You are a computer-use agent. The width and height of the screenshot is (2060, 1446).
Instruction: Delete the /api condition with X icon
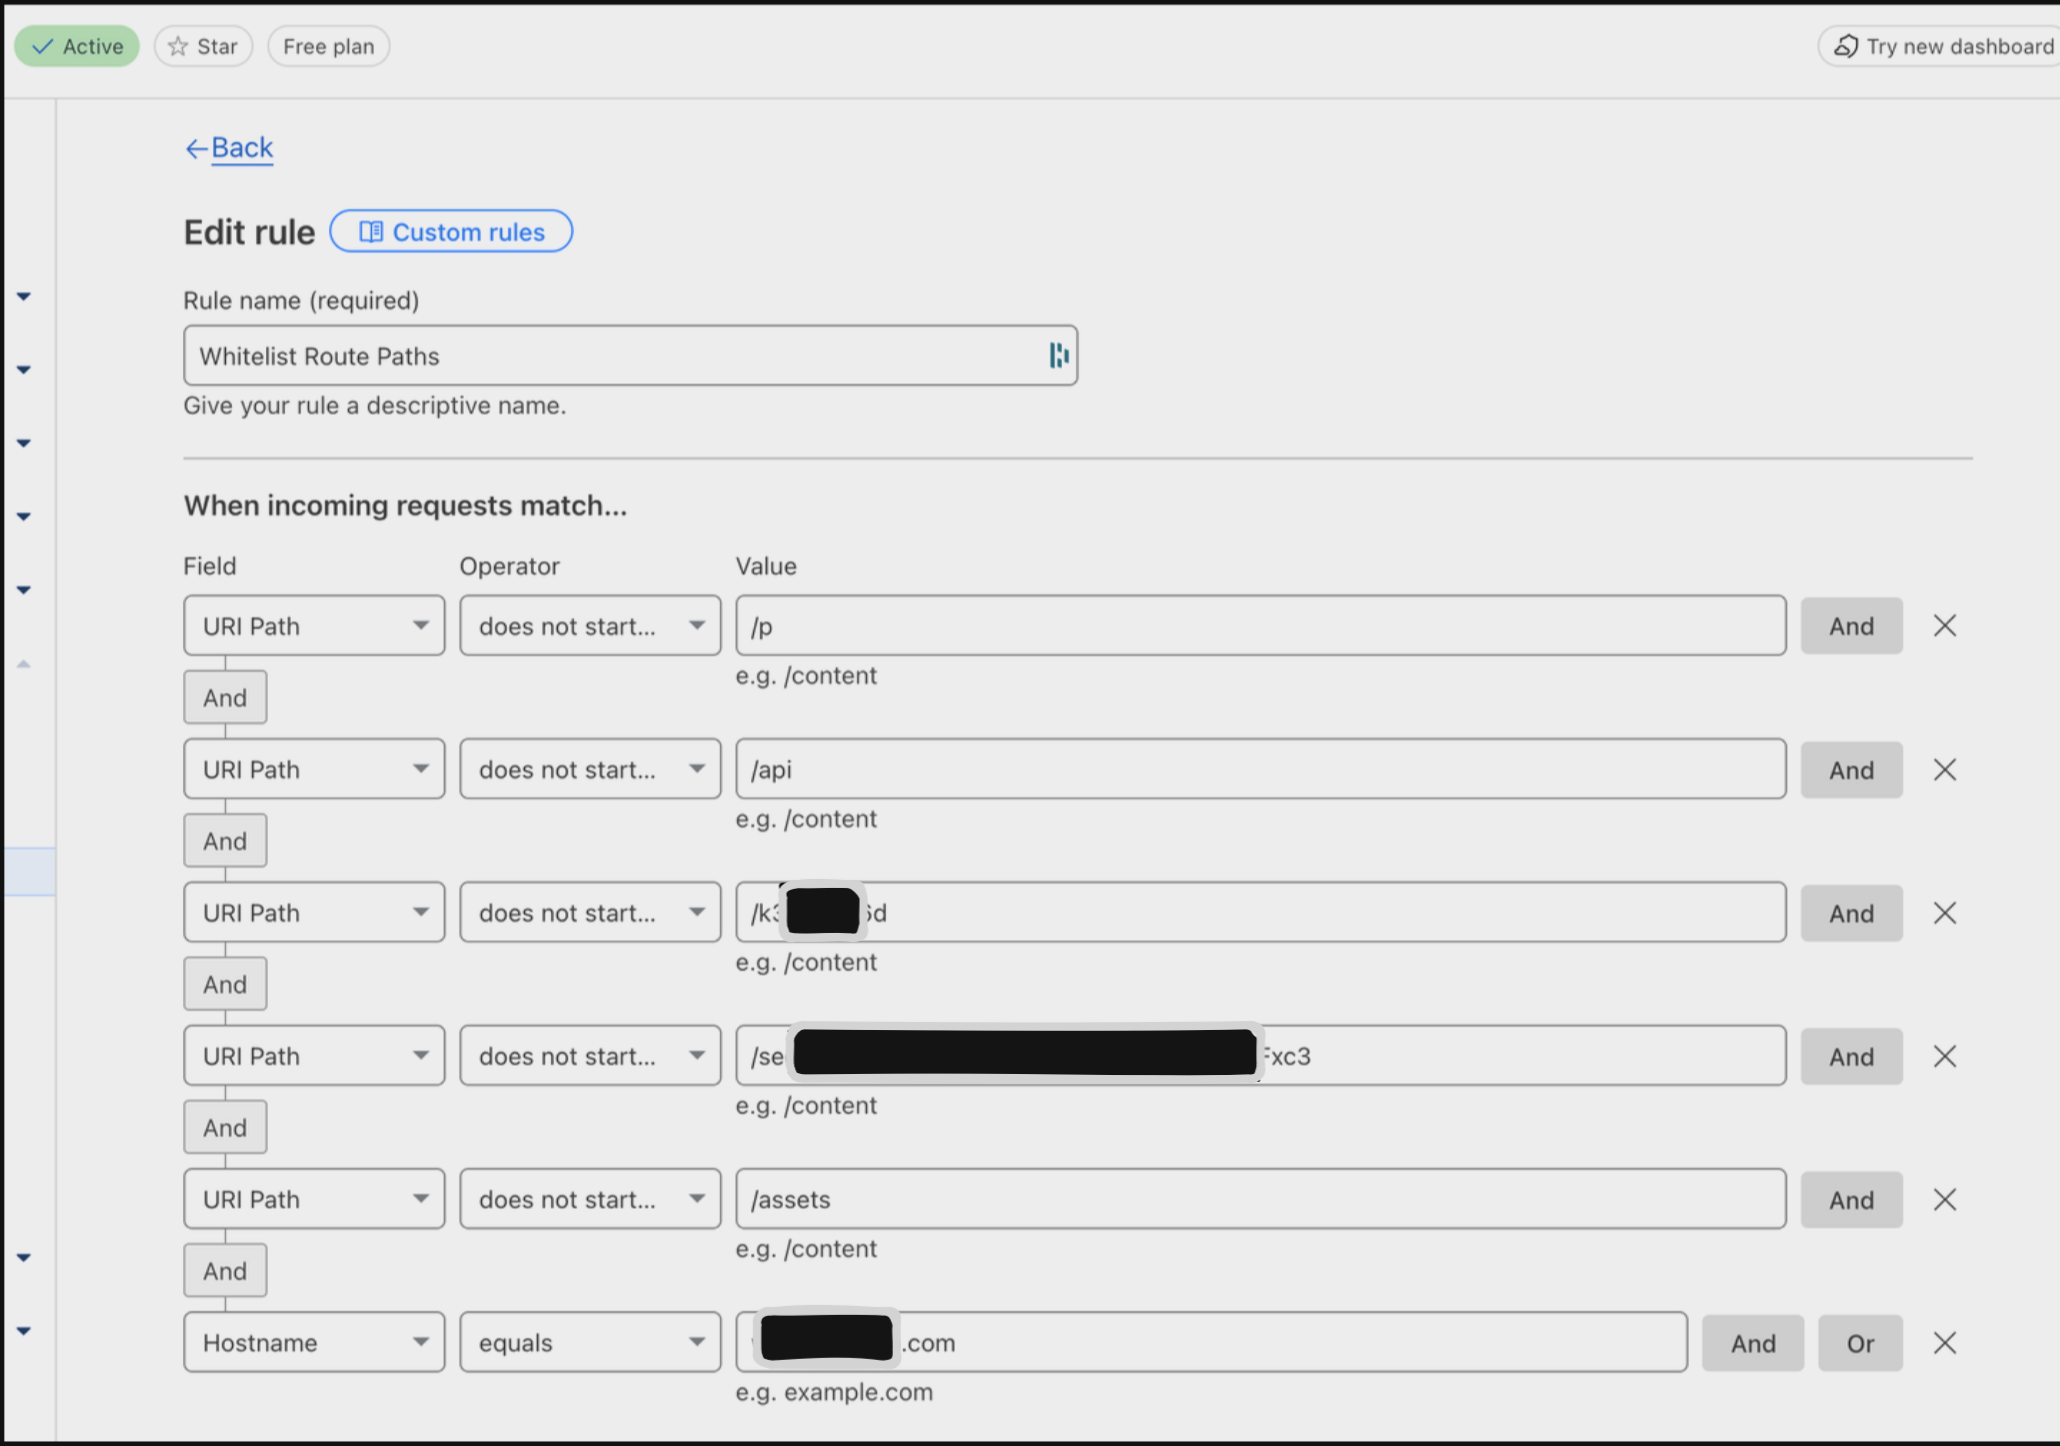(1944, 770)
